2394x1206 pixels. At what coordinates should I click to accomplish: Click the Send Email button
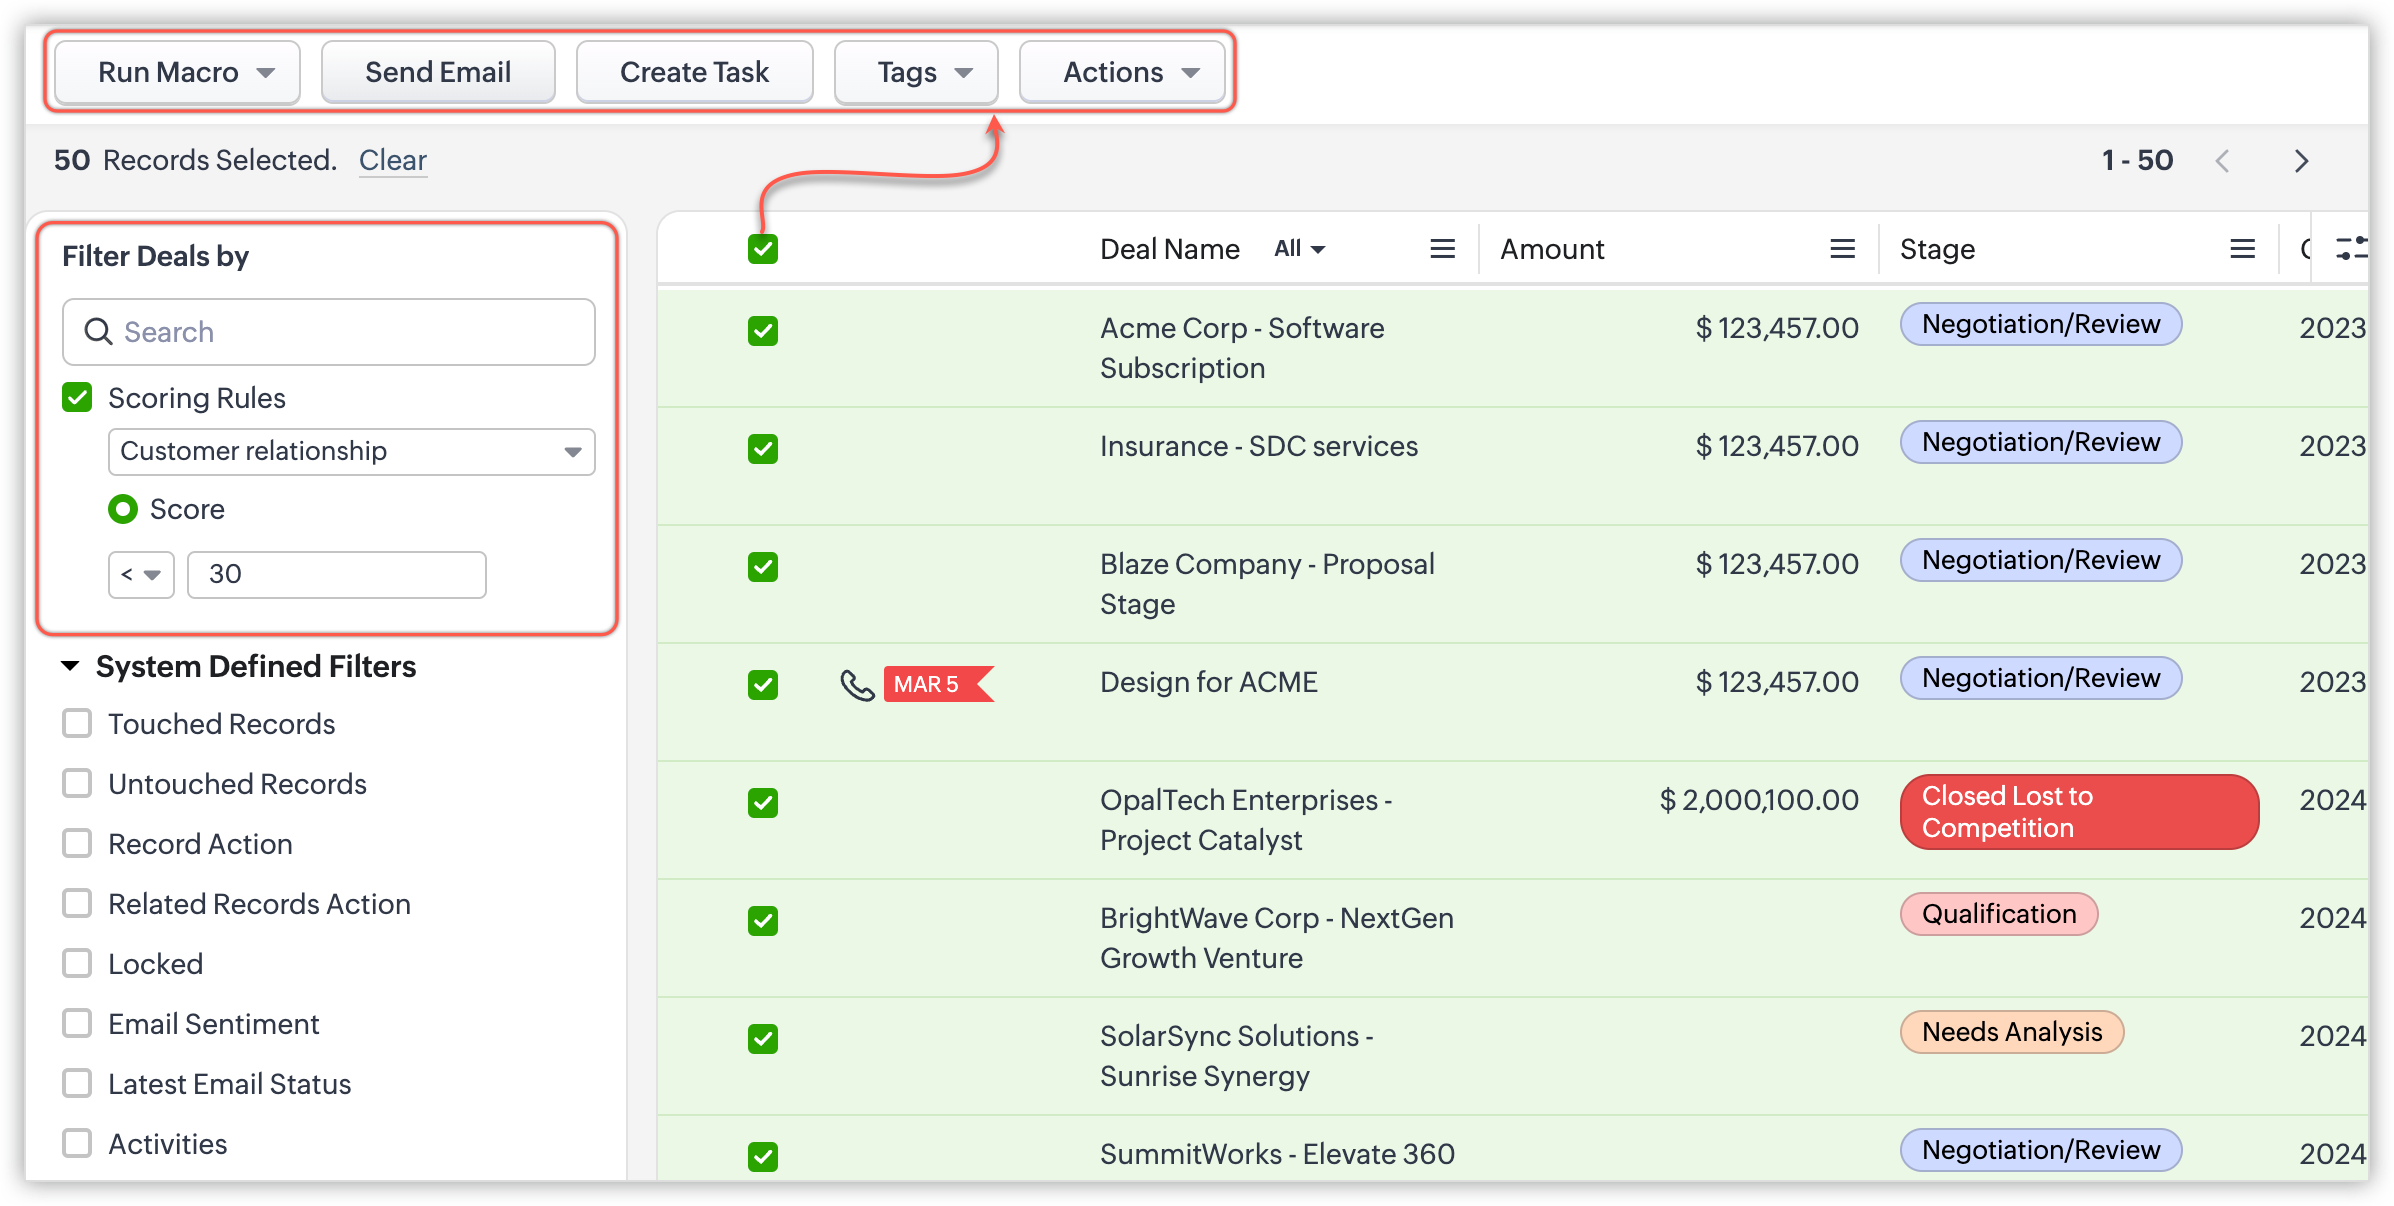coord(438,72)
